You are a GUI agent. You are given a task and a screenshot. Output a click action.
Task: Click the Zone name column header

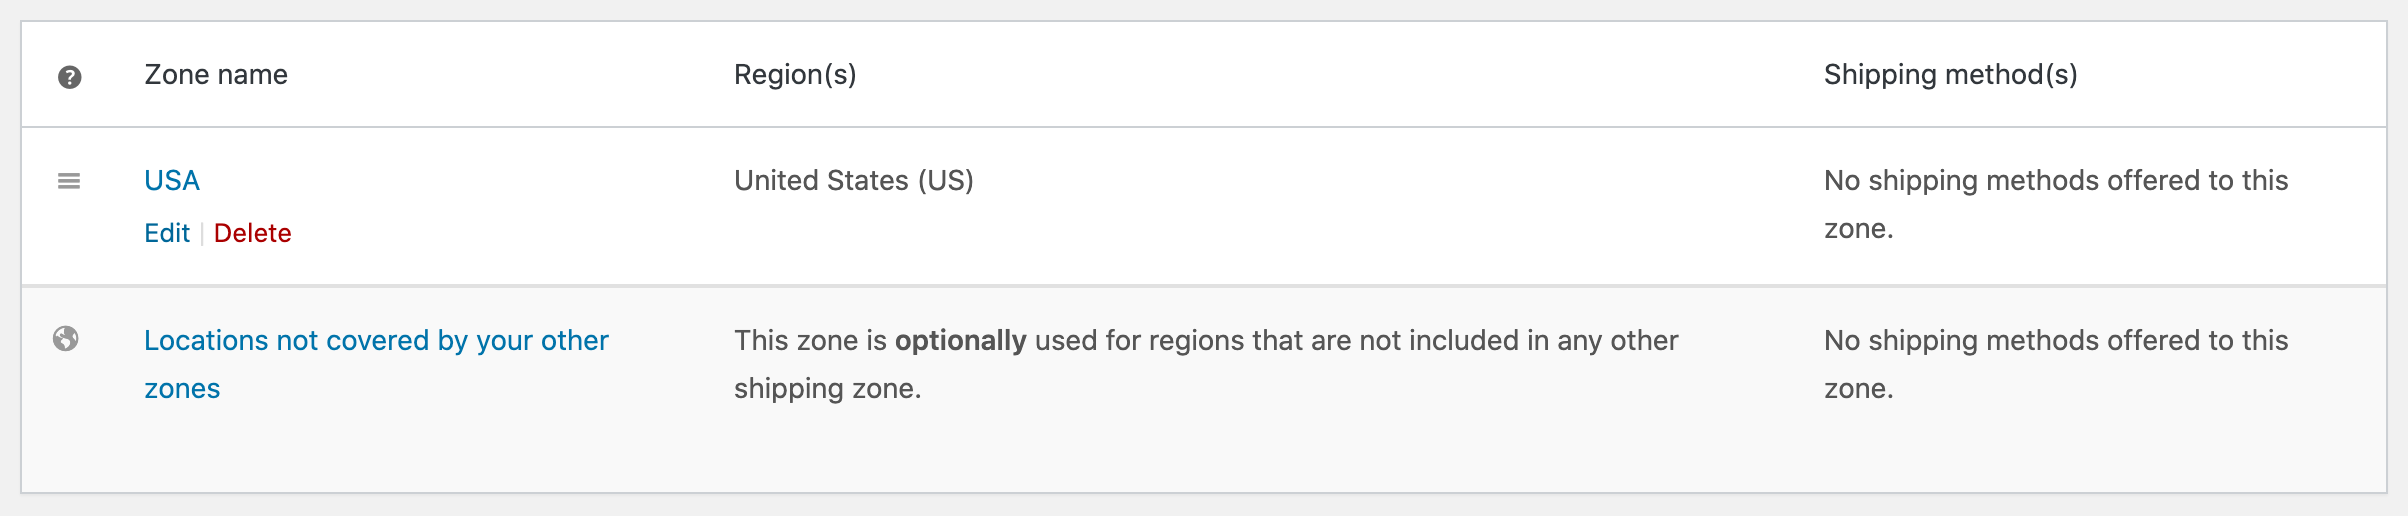216,75
